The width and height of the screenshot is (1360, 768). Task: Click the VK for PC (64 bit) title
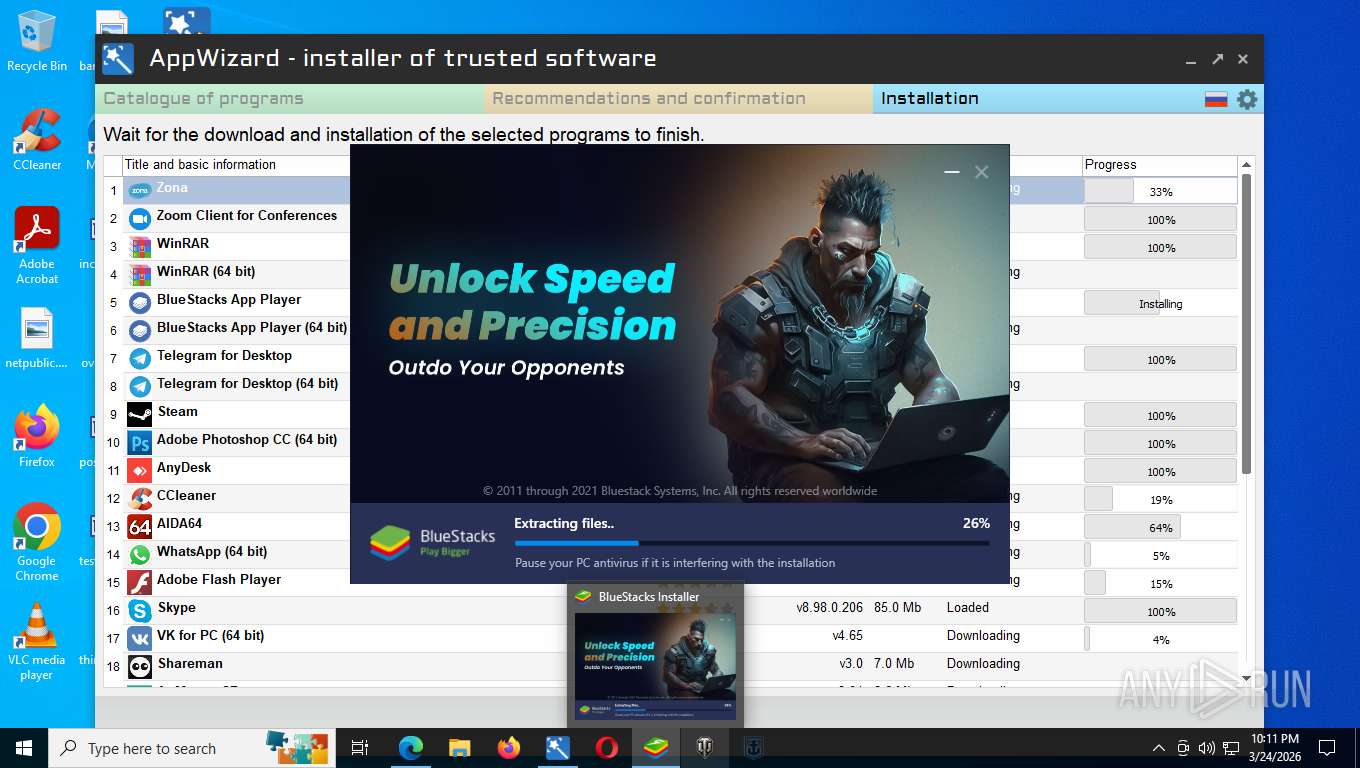pos(211,636)
